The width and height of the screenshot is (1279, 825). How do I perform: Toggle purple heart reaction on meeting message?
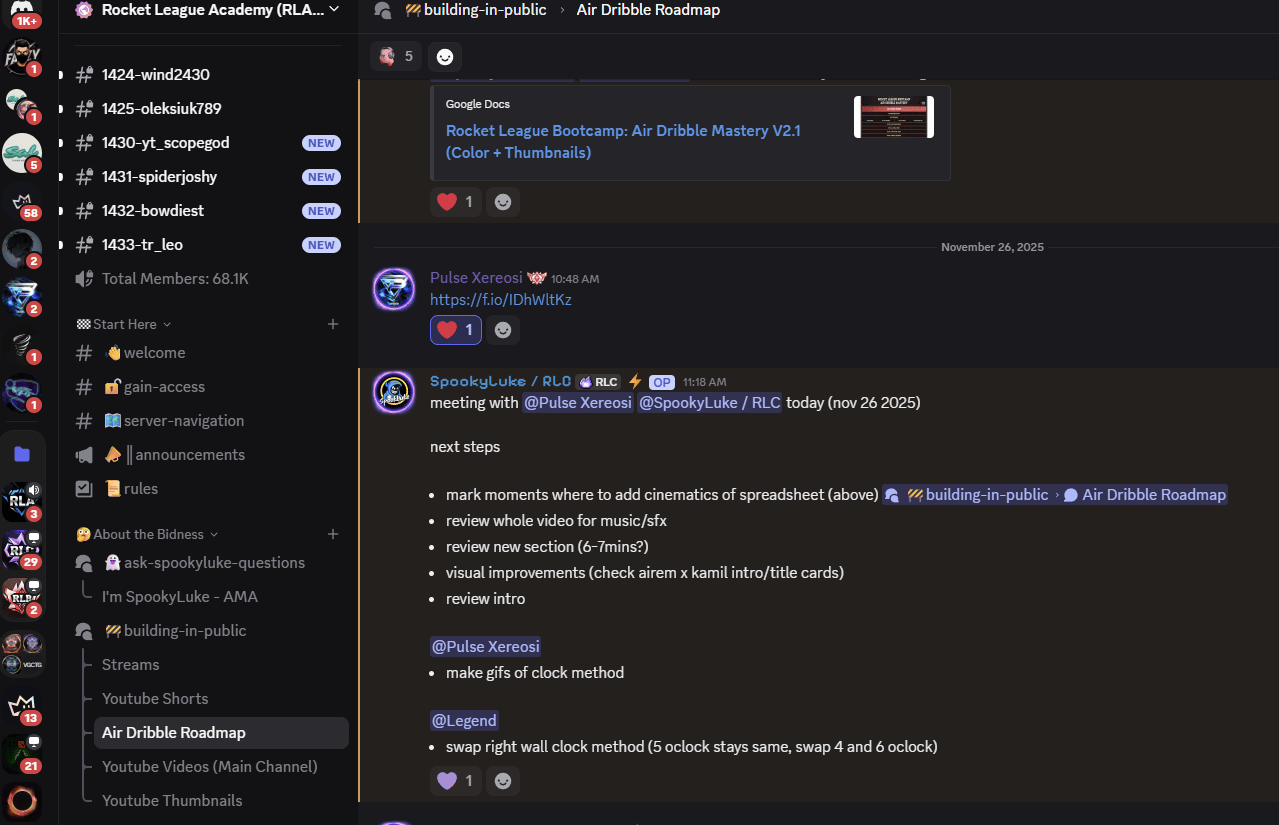click(x=456, y=780)
